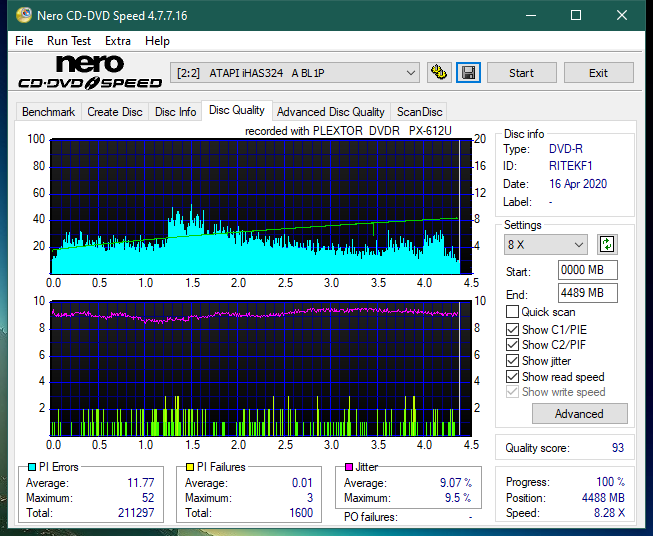
Task: Select the Disc Quality tab
Action: click(x=237, y=110)
